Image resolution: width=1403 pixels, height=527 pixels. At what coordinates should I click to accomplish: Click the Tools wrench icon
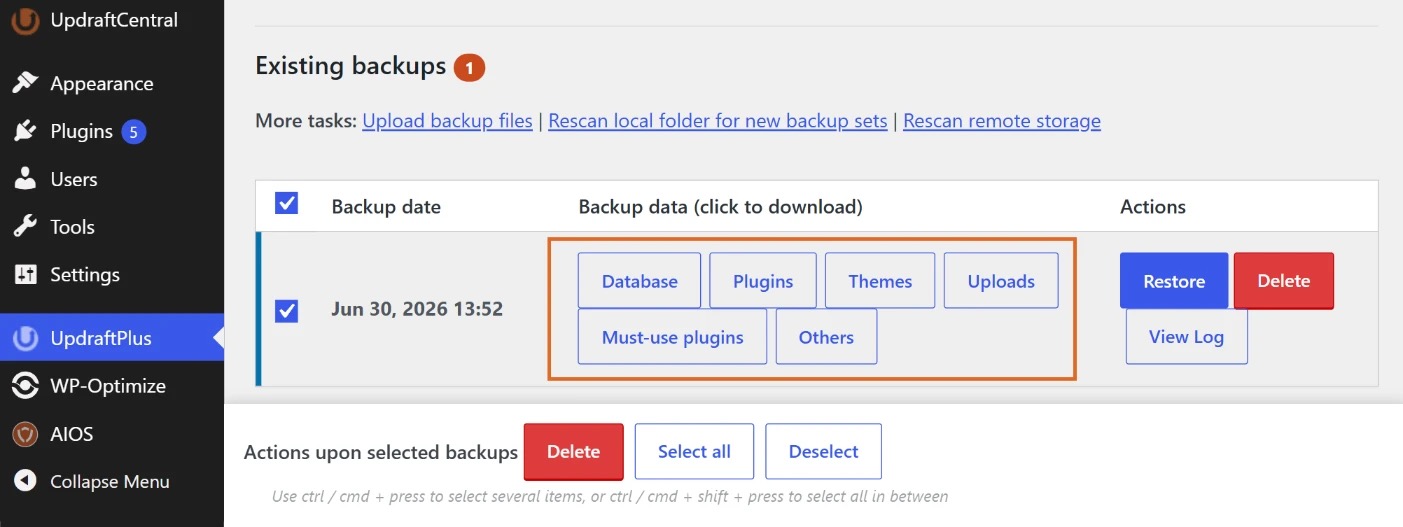[x=25, y=227]
